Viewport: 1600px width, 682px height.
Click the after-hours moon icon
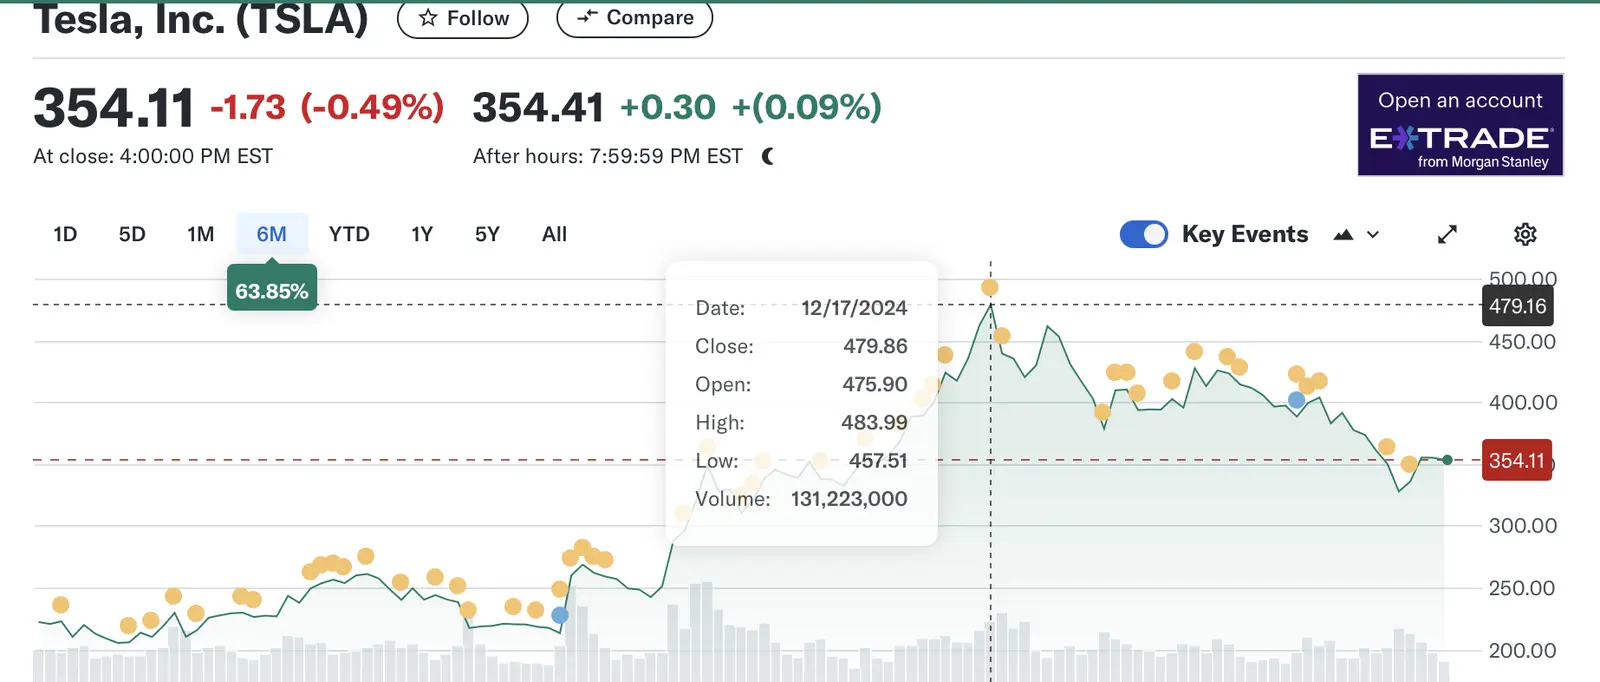point(768,156)
